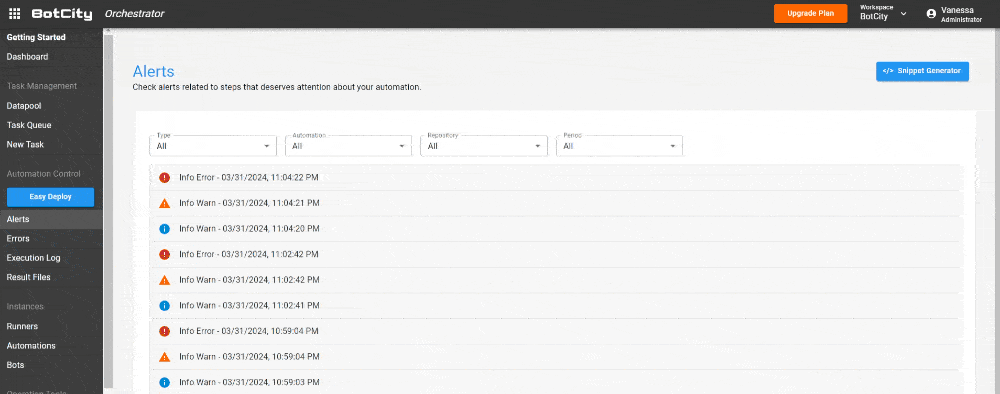Open Execution Log in the sidebar
The width and height of the screenshot is (1000, 394).
33,258
